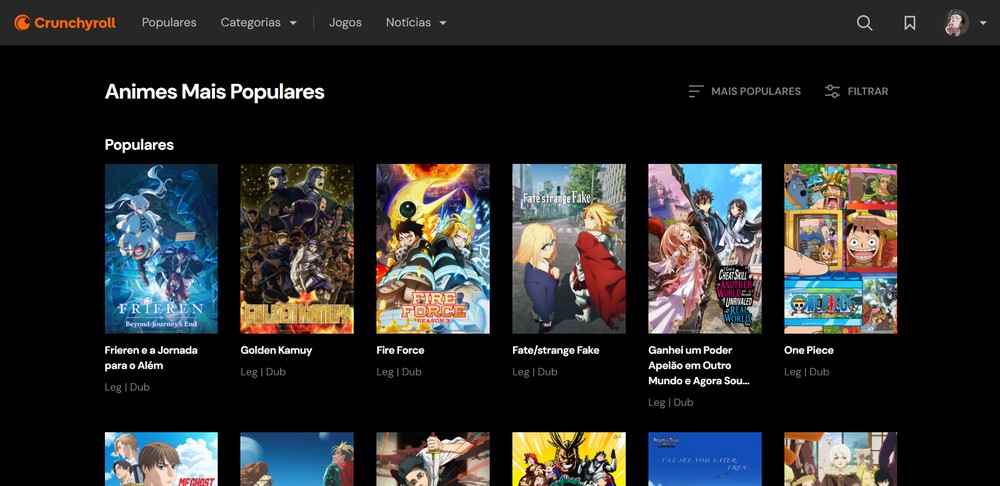The width and height of the screenshot is (1000, 486).
Task: Click the Animes Mais Populares heading
Action: 214,92
